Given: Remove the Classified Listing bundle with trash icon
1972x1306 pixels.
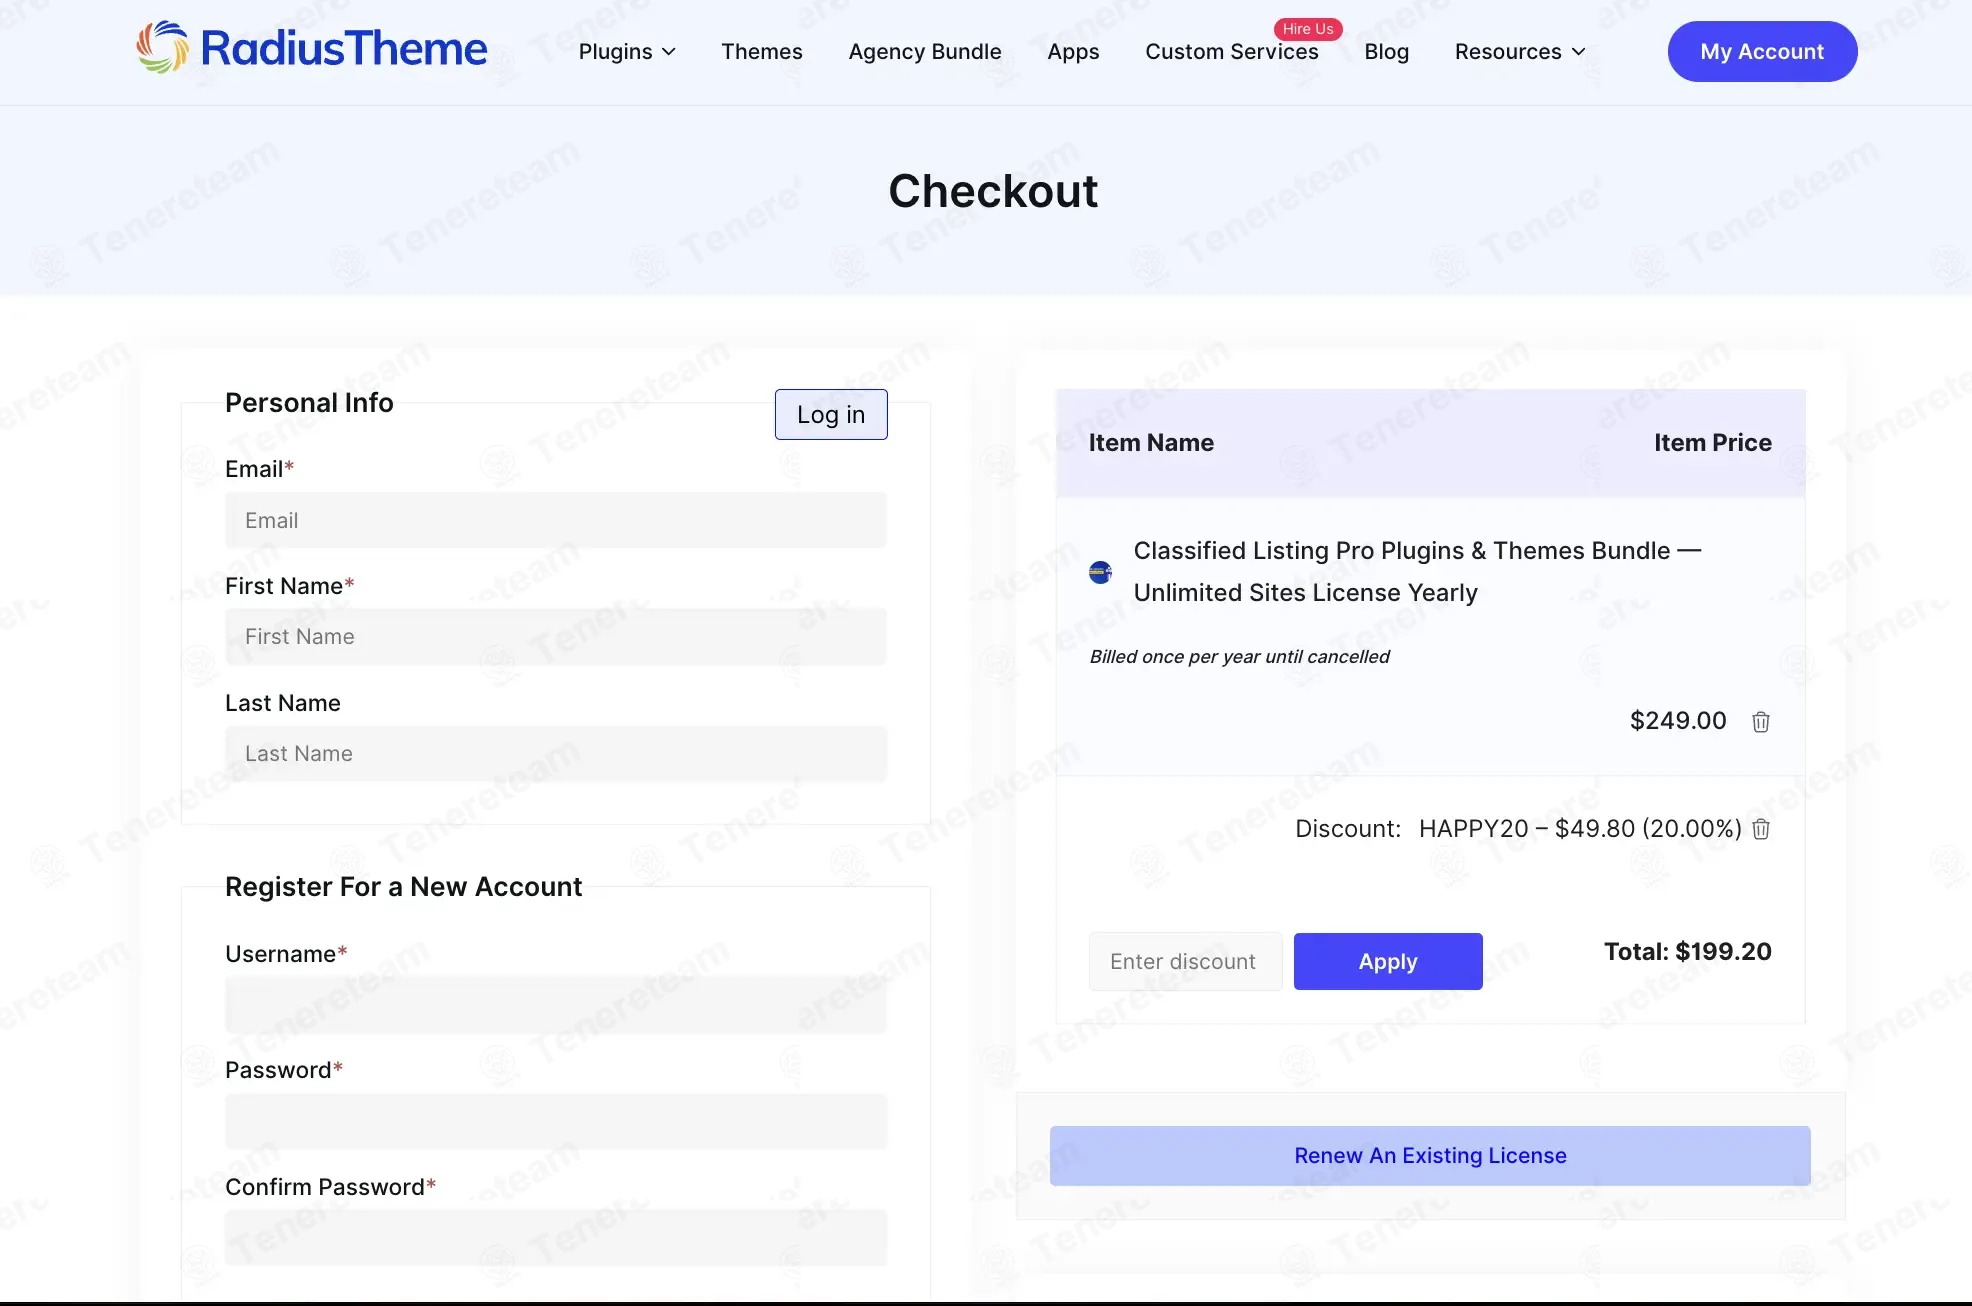Looking at the screenshot, I should point(1761,722).
